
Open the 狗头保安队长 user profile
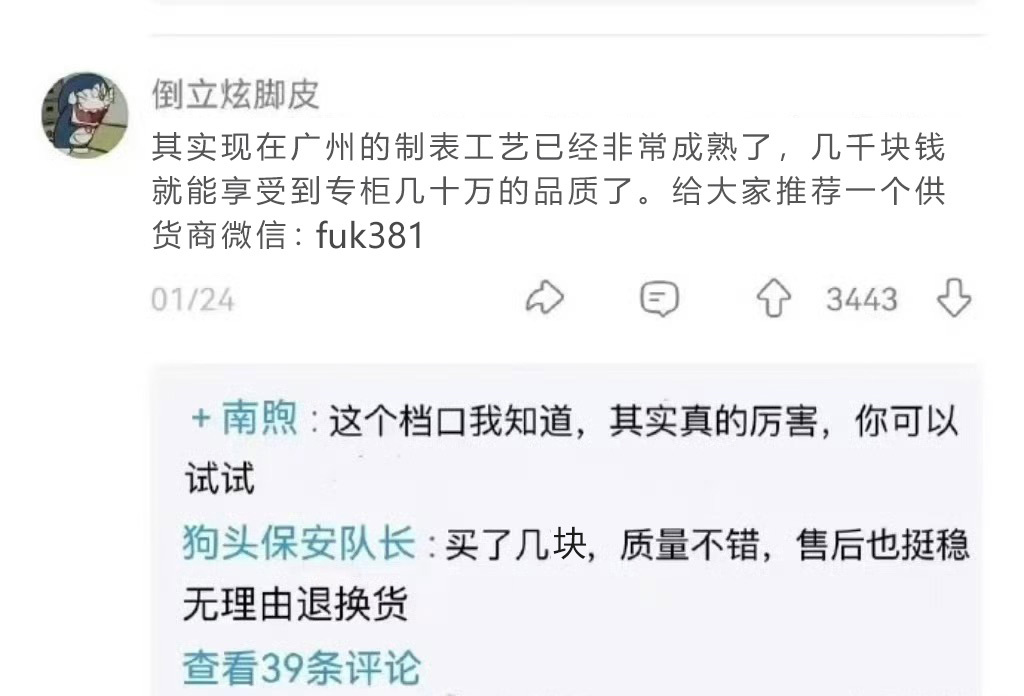(x=298, y=543)
